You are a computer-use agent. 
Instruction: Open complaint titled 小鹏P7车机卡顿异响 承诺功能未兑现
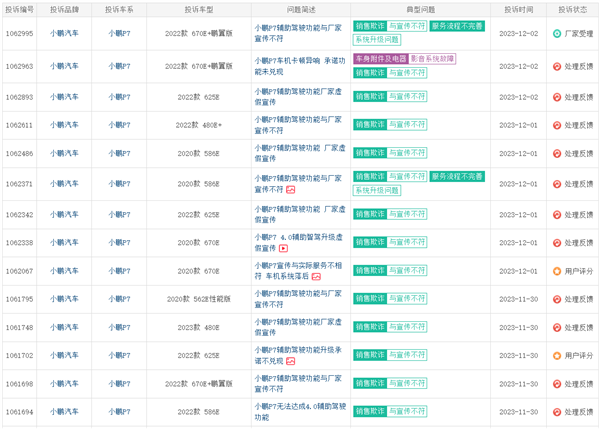point(300,66)
